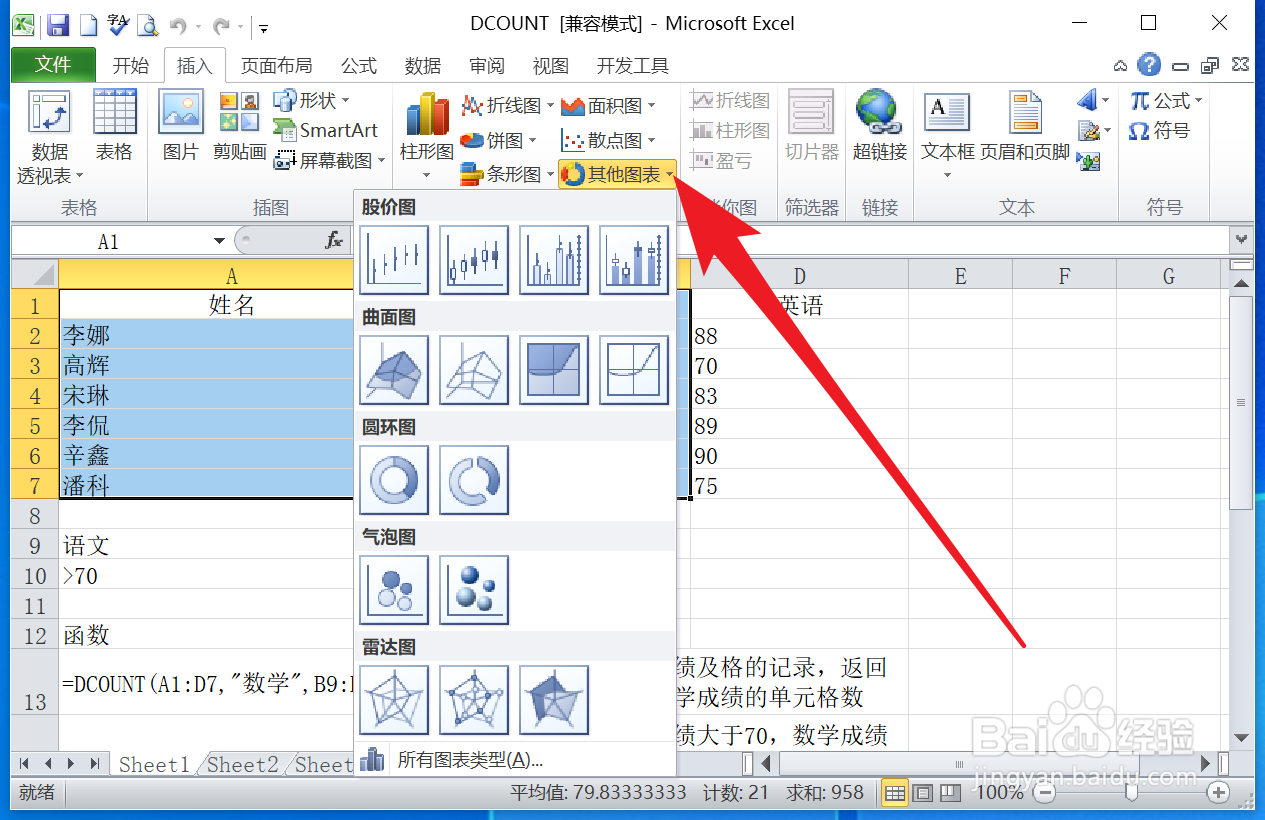1265x820 pixels.
Task: Pick the contour surface chart
Action: 554,370
